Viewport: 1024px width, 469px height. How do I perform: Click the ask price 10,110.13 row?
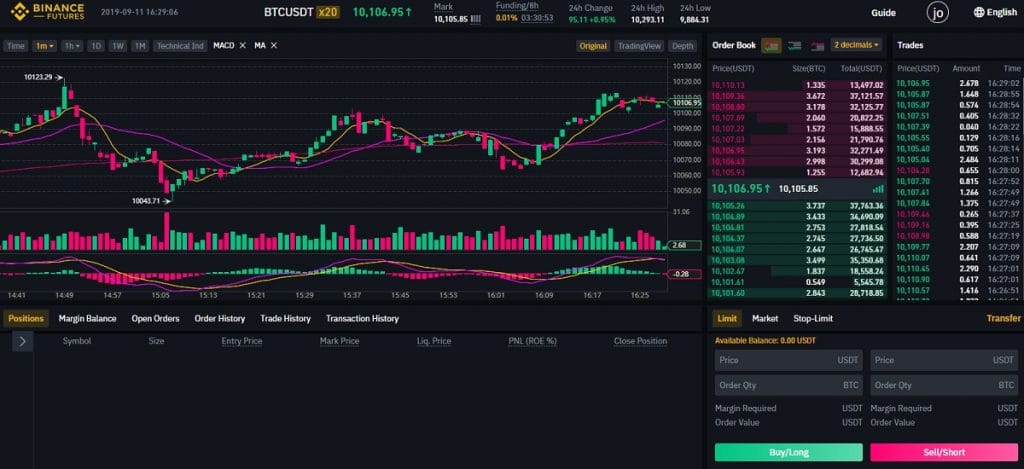797,85
